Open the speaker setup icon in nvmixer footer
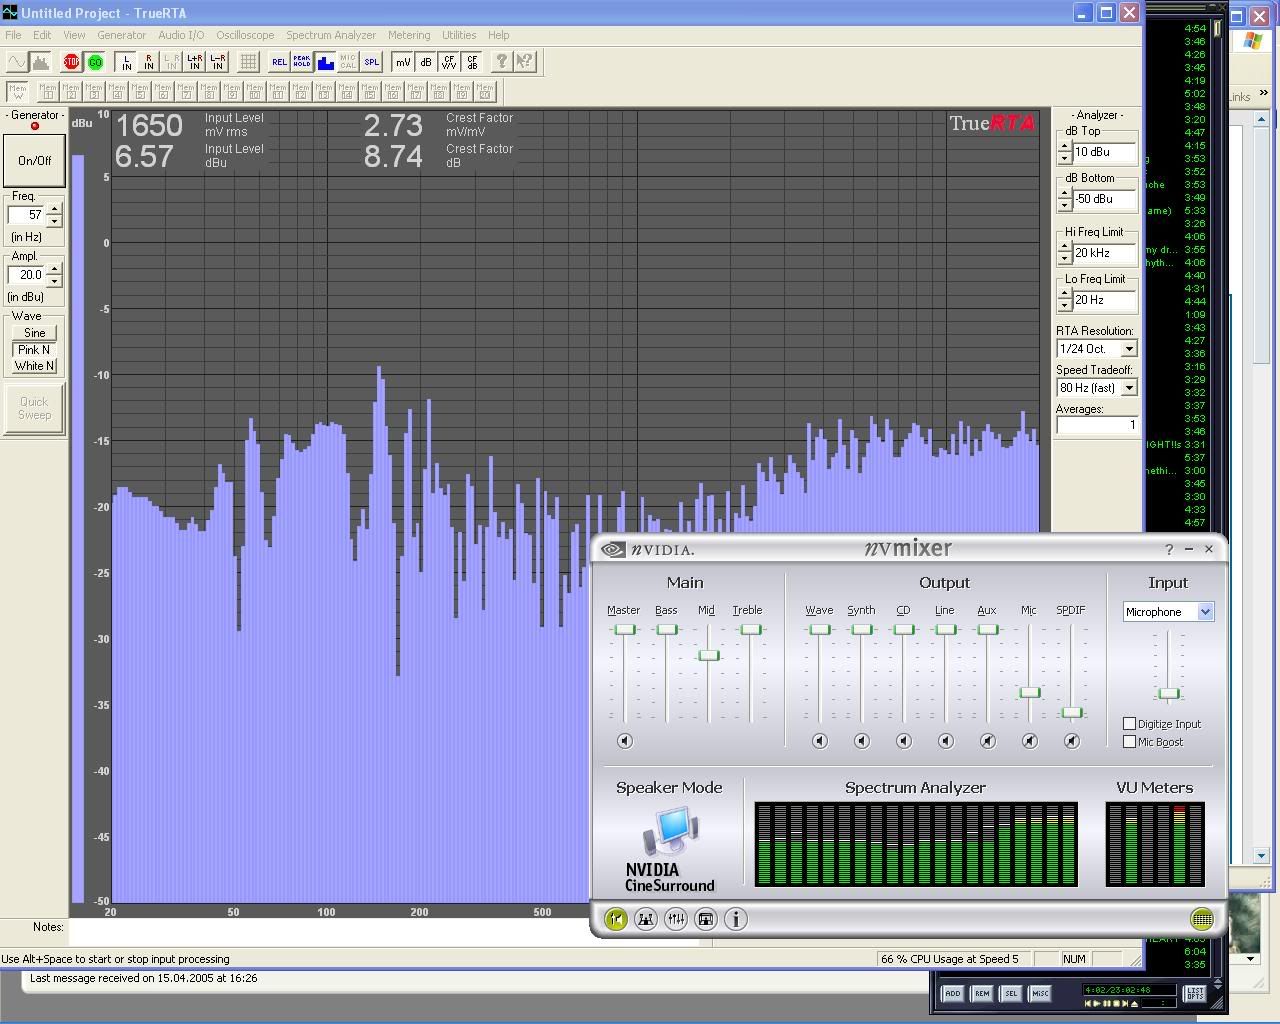Screen dimensions: 1280x1024 (645, 919)
